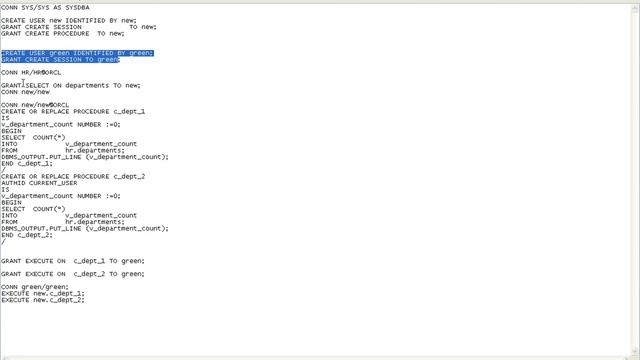Viewport: 640px width, 360px height.
Task: Click the CREATE OR REPLACE PROCEDURE c_dept_1 line
Action: pos(73,111)
